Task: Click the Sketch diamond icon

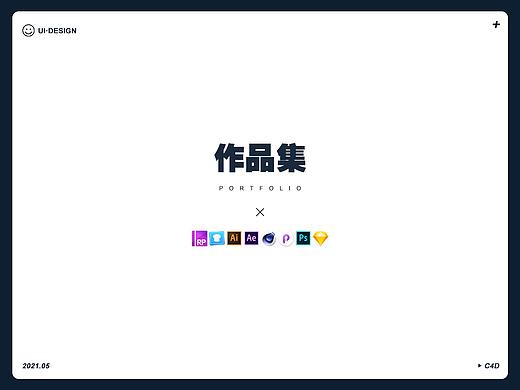Action: 321,239
